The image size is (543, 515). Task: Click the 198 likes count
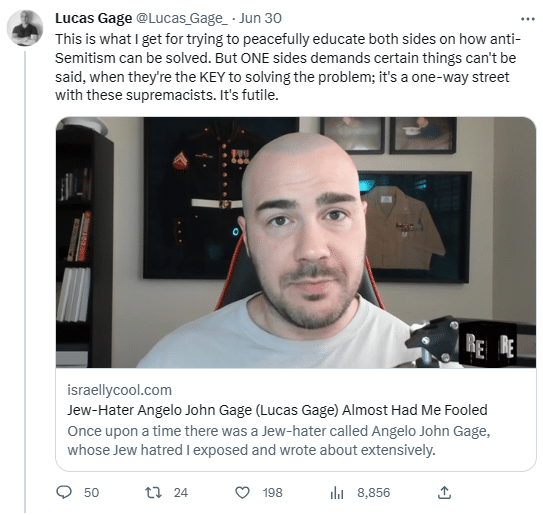tap(273, 492)
